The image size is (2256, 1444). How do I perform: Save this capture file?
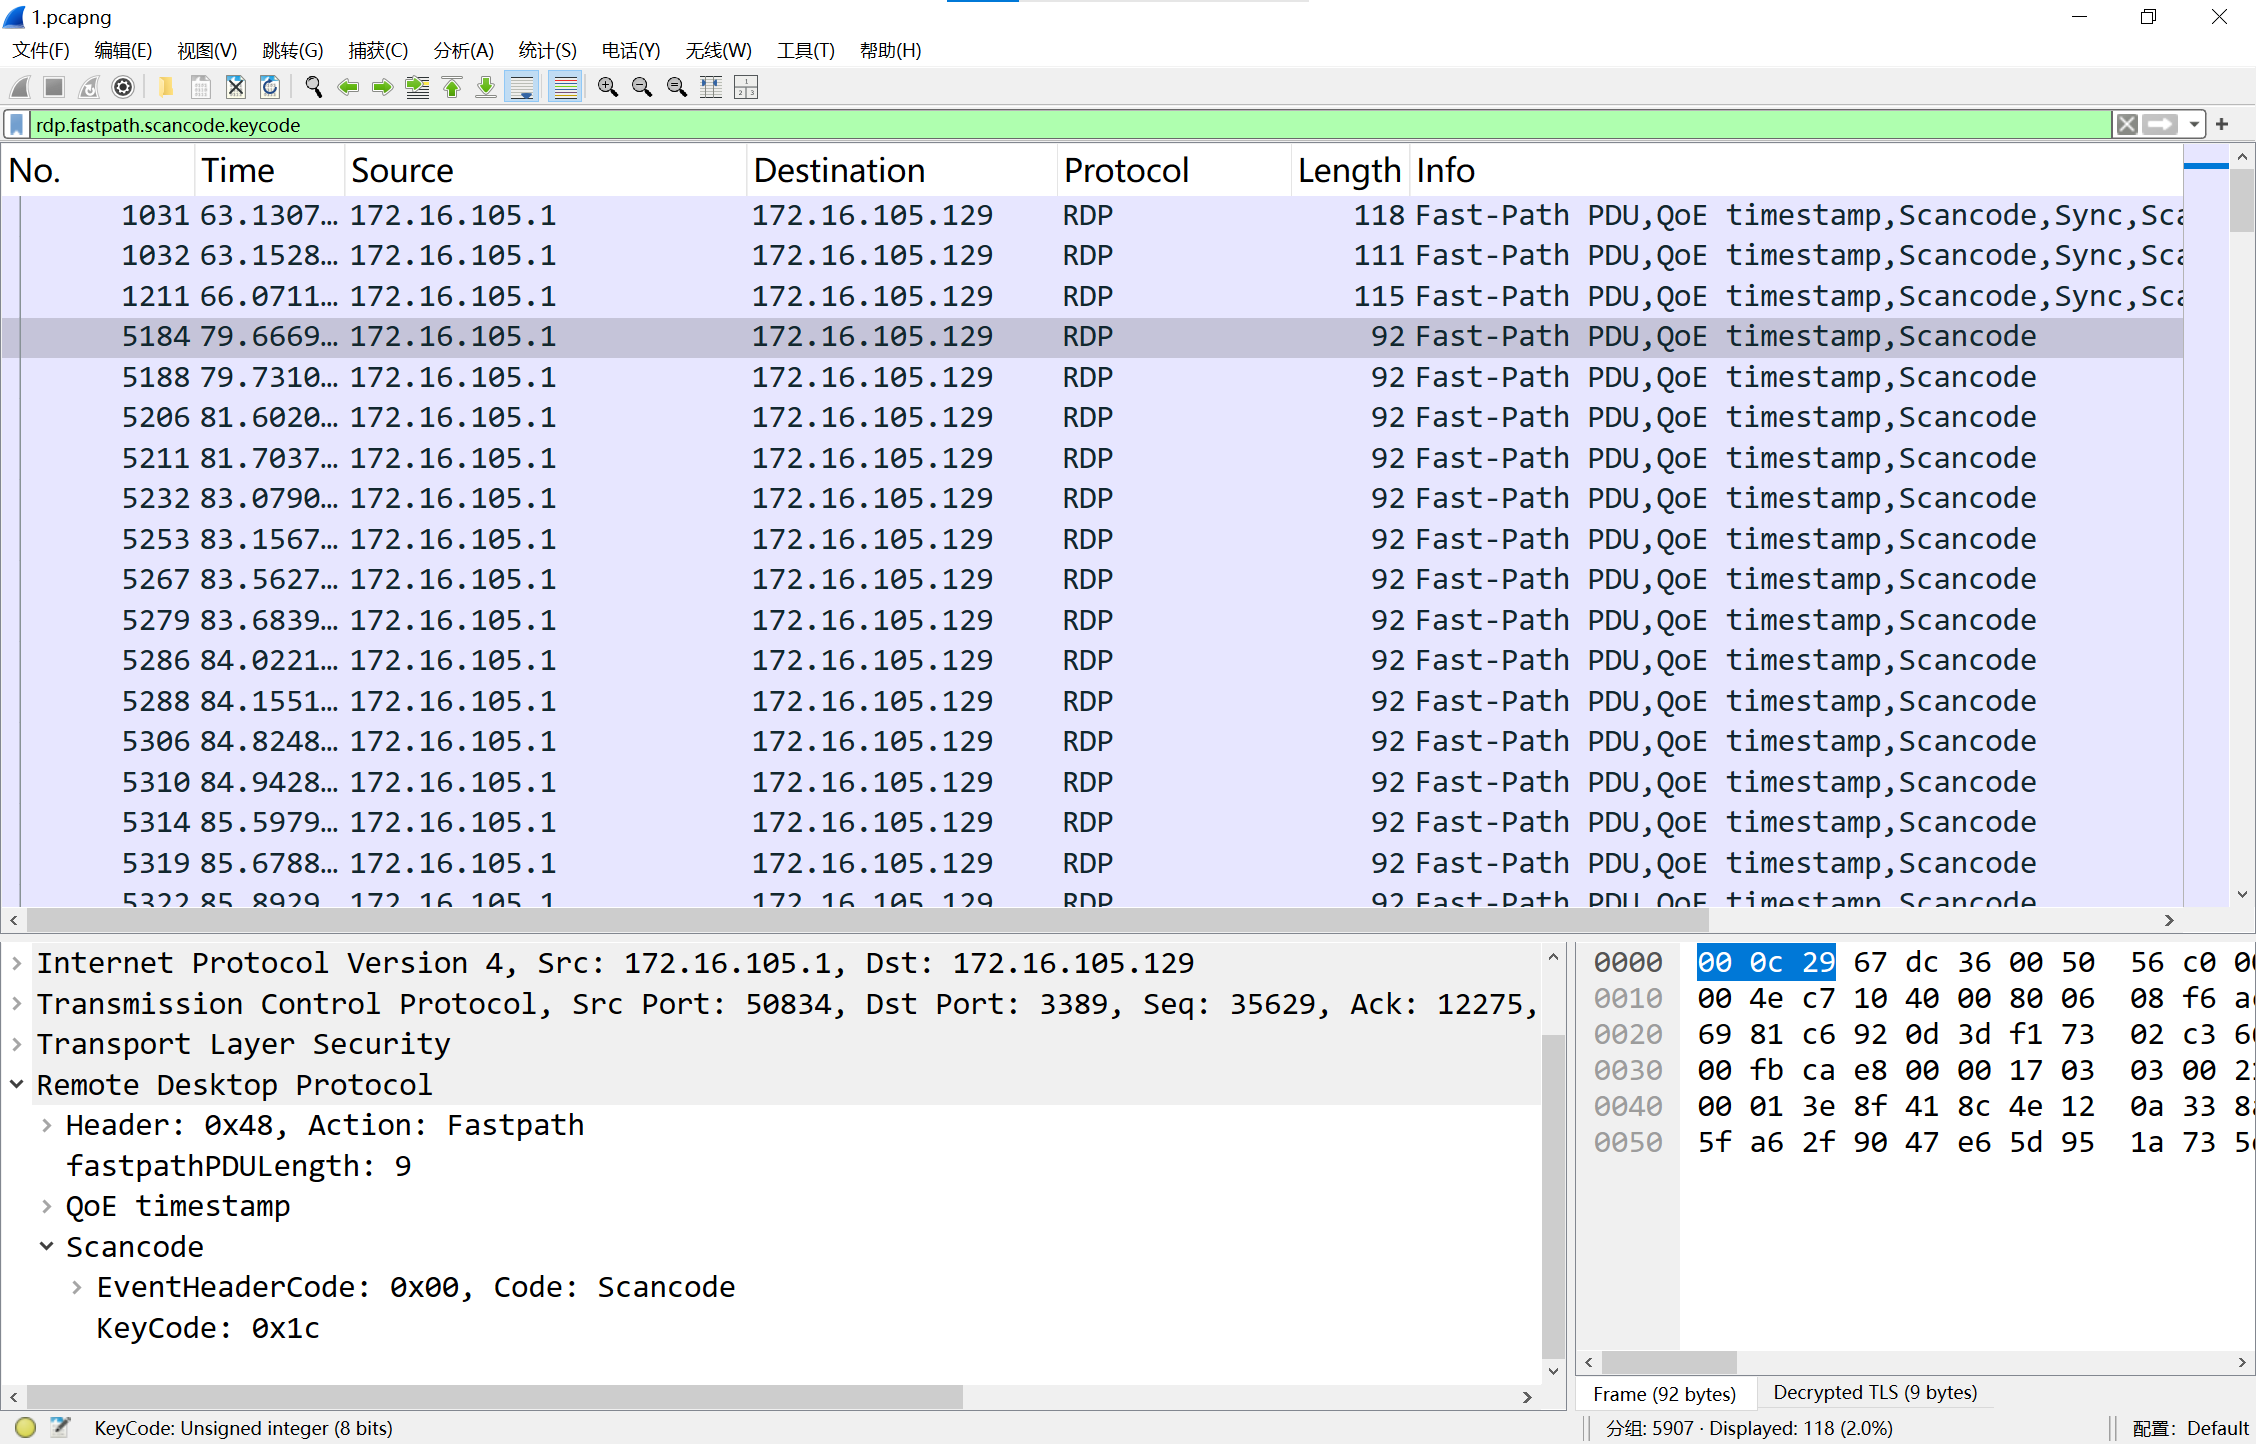click(201, 88)
